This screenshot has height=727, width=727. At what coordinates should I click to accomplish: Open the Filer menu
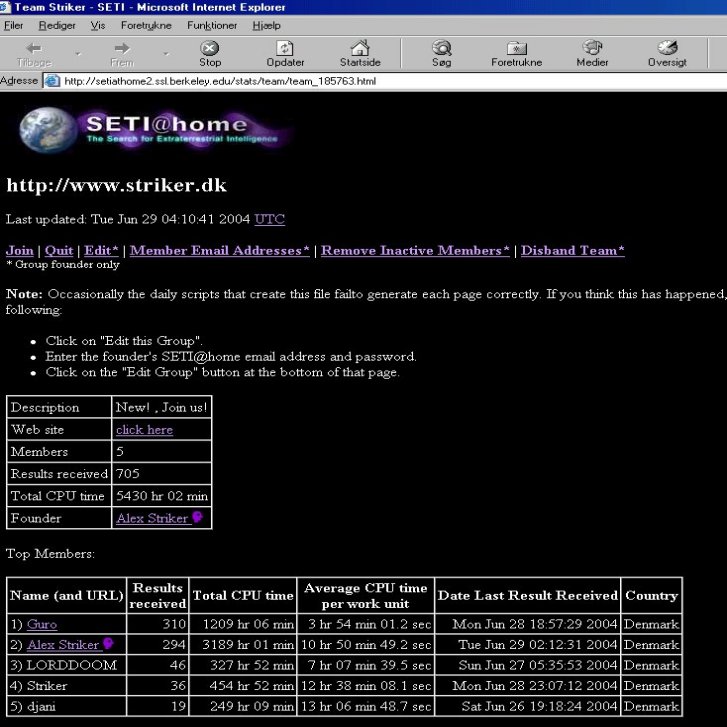pyautogui.click(x=14, y=25)
